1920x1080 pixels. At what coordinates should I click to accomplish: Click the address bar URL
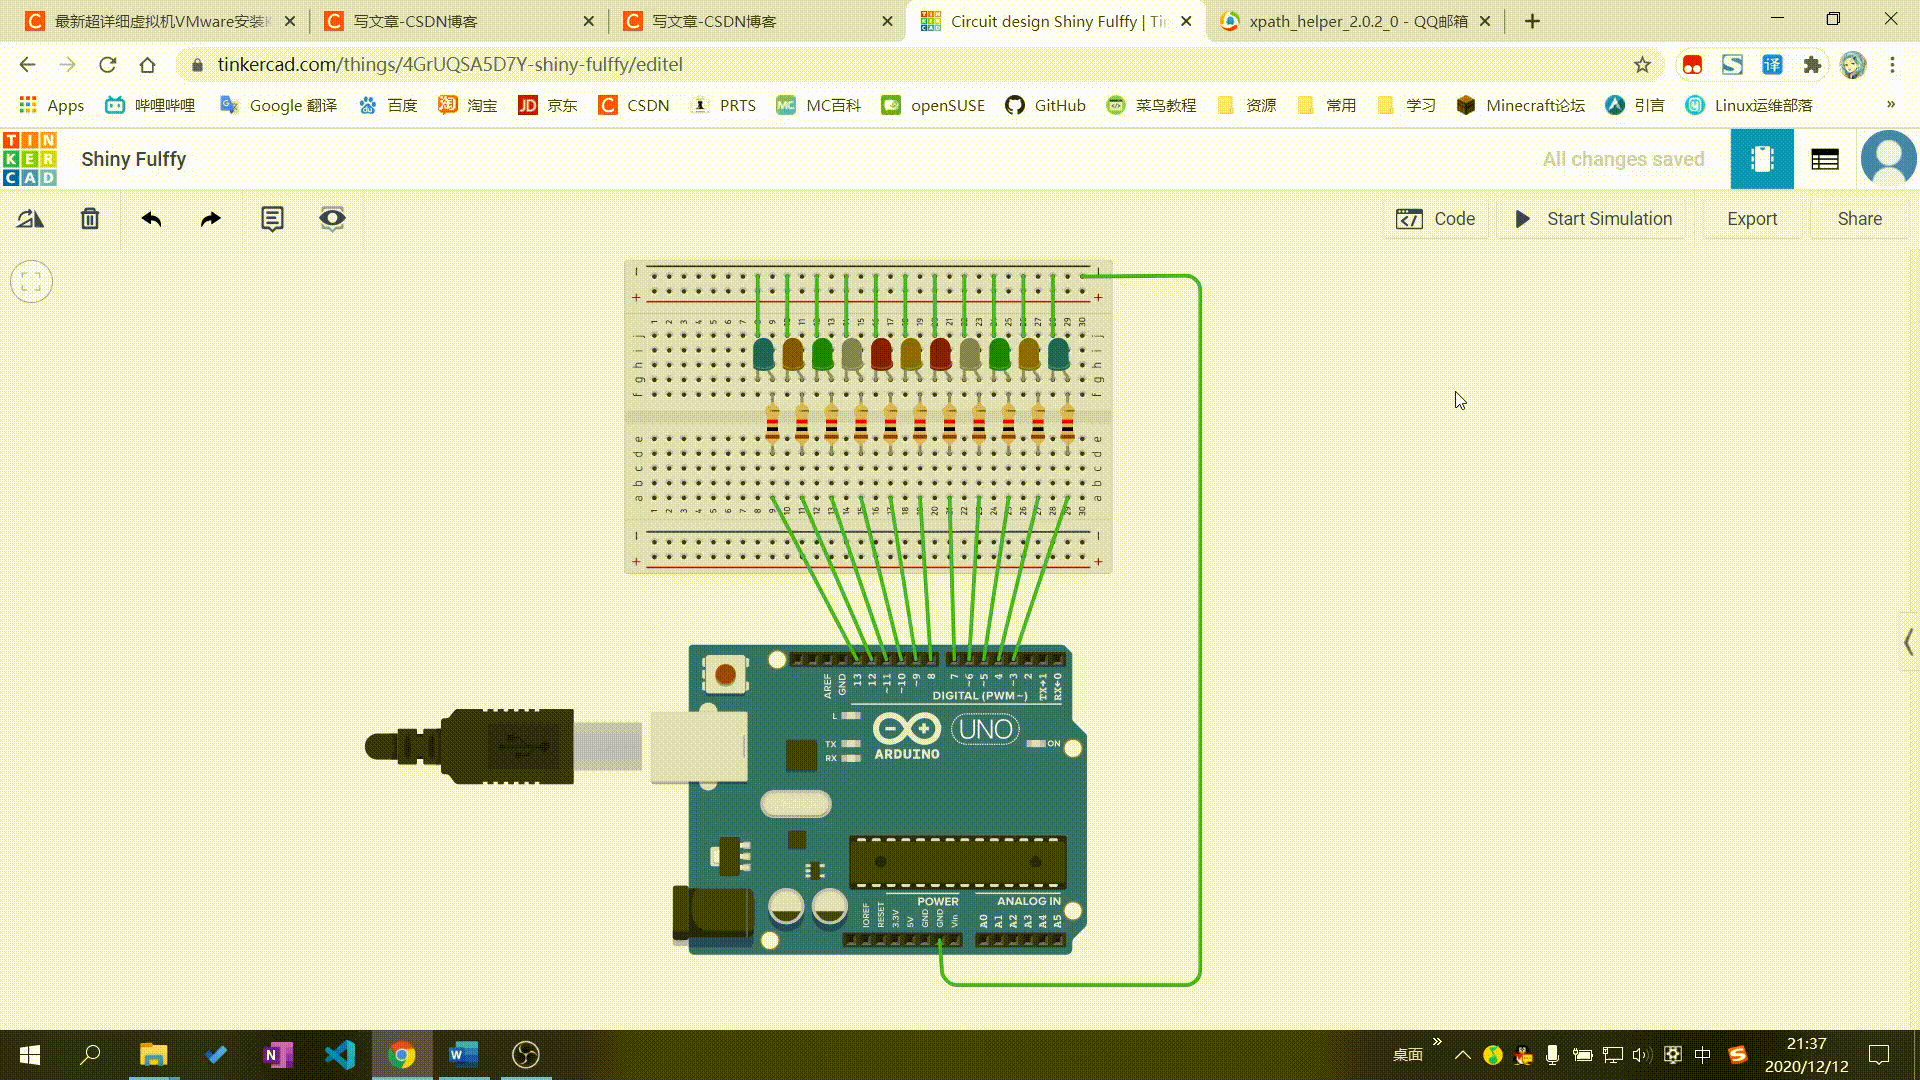click(x=450, y=65)
